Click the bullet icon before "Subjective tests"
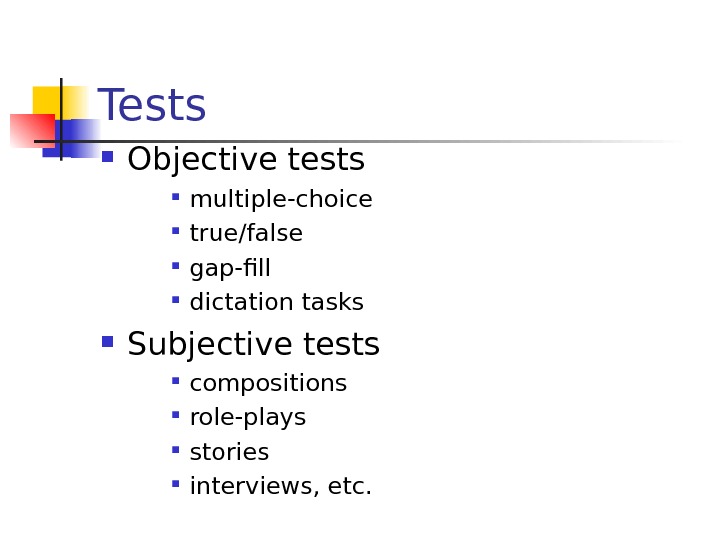 pos(108,342)
